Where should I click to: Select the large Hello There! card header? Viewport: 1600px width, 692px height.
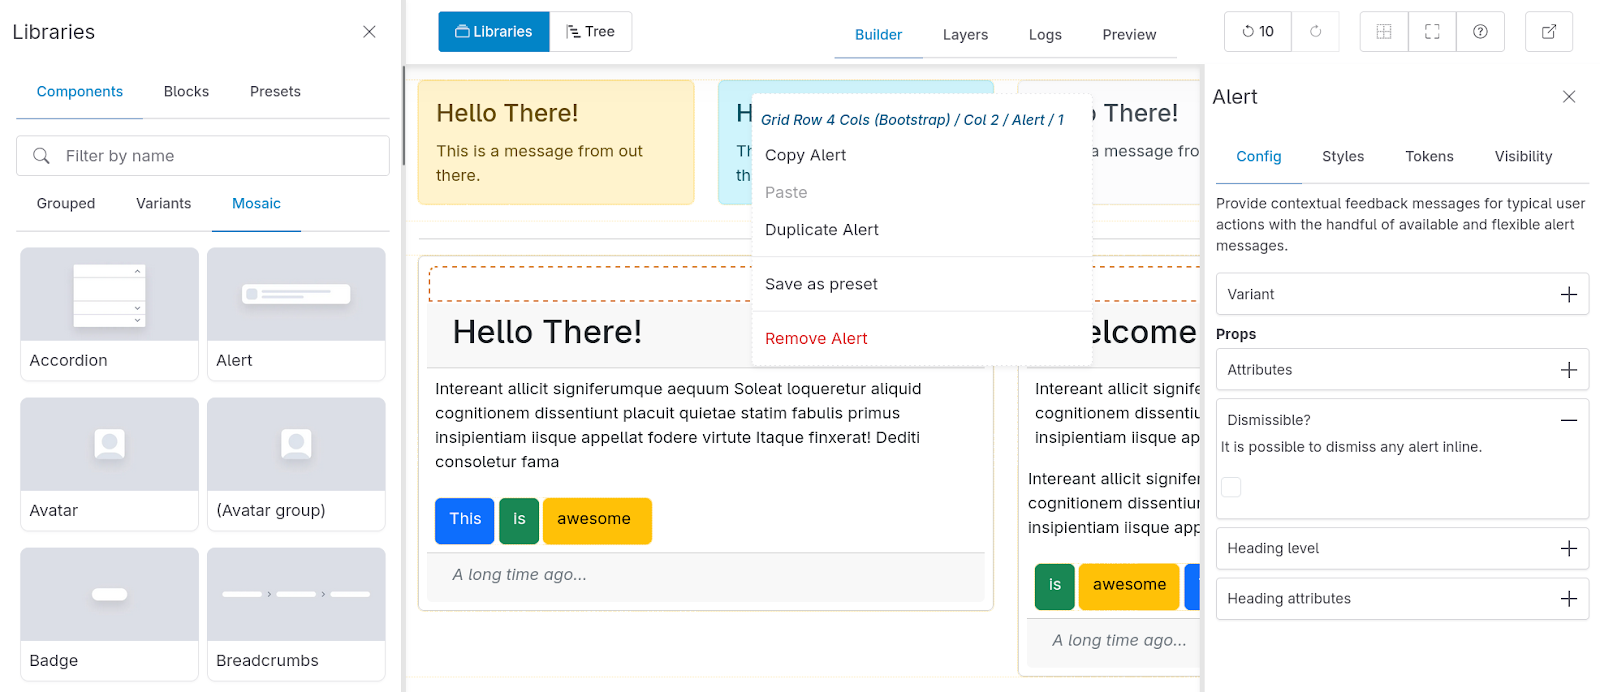(x=547, y=332)
